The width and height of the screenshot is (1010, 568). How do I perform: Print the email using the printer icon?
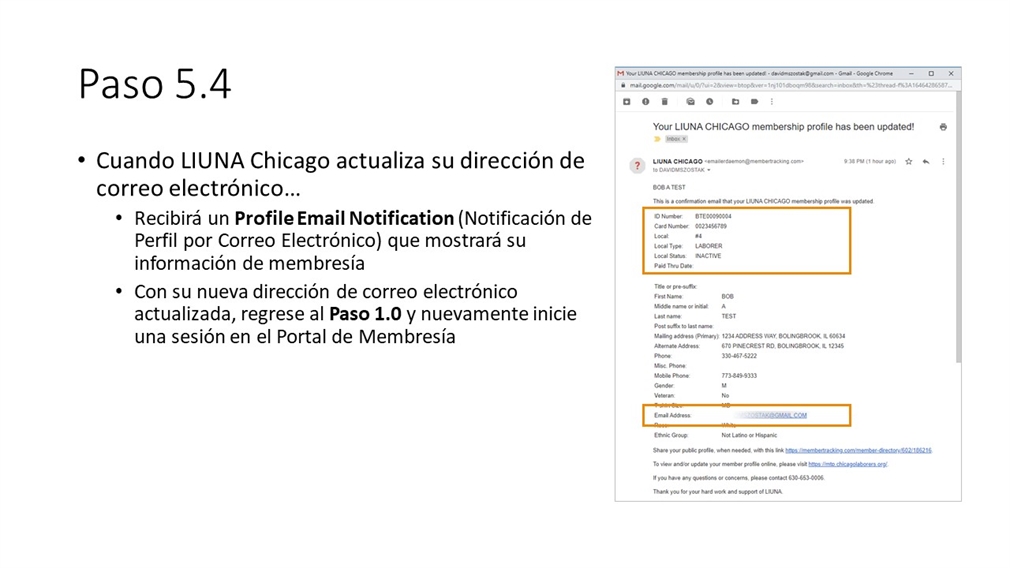[x=943, y=127]
